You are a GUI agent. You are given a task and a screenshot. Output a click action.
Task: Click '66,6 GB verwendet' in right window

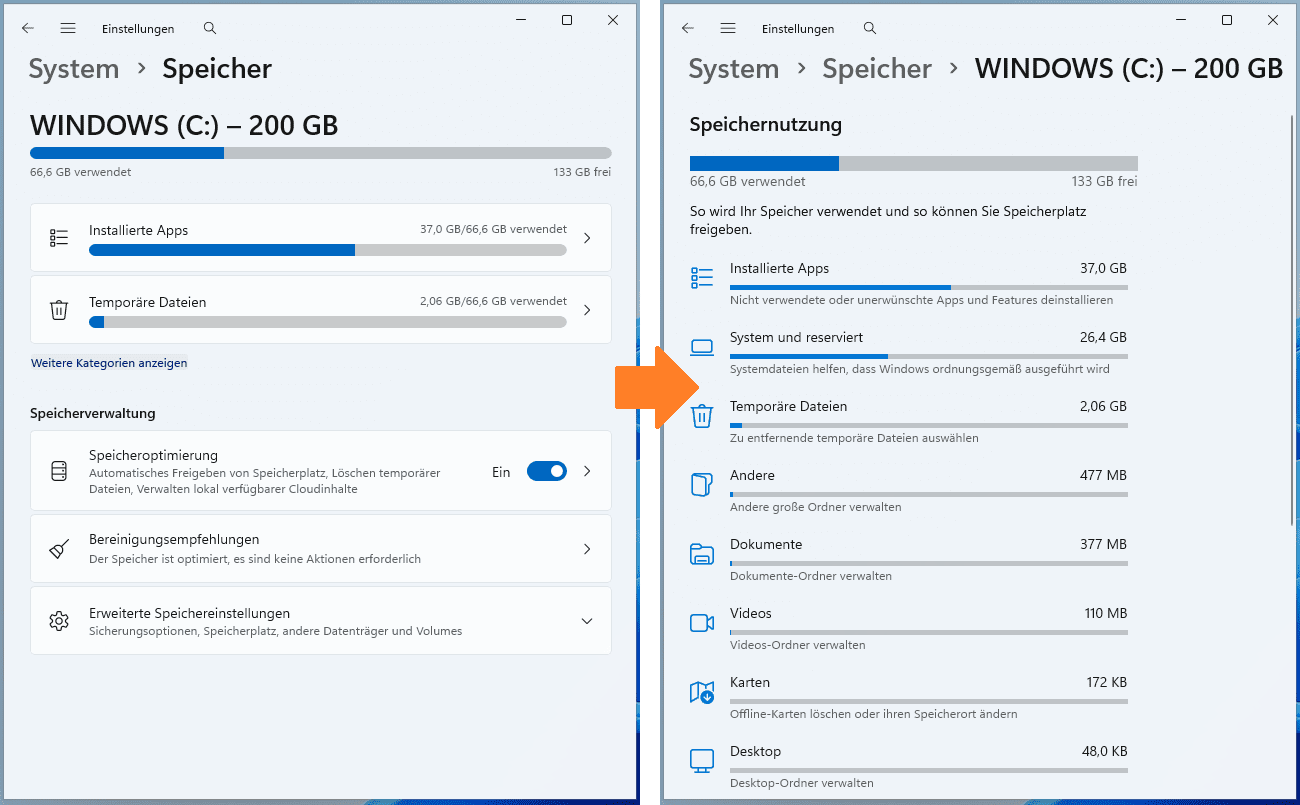(748, 182)
